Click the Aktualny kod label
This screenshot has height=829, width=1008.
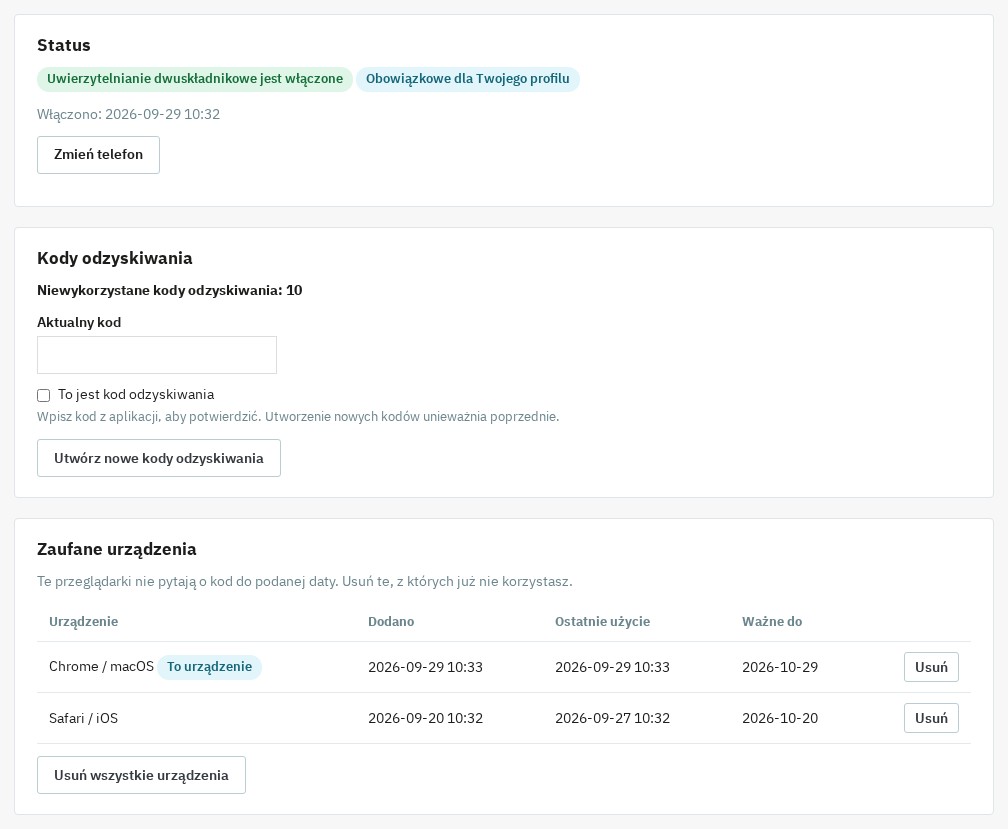pos(79,323)
